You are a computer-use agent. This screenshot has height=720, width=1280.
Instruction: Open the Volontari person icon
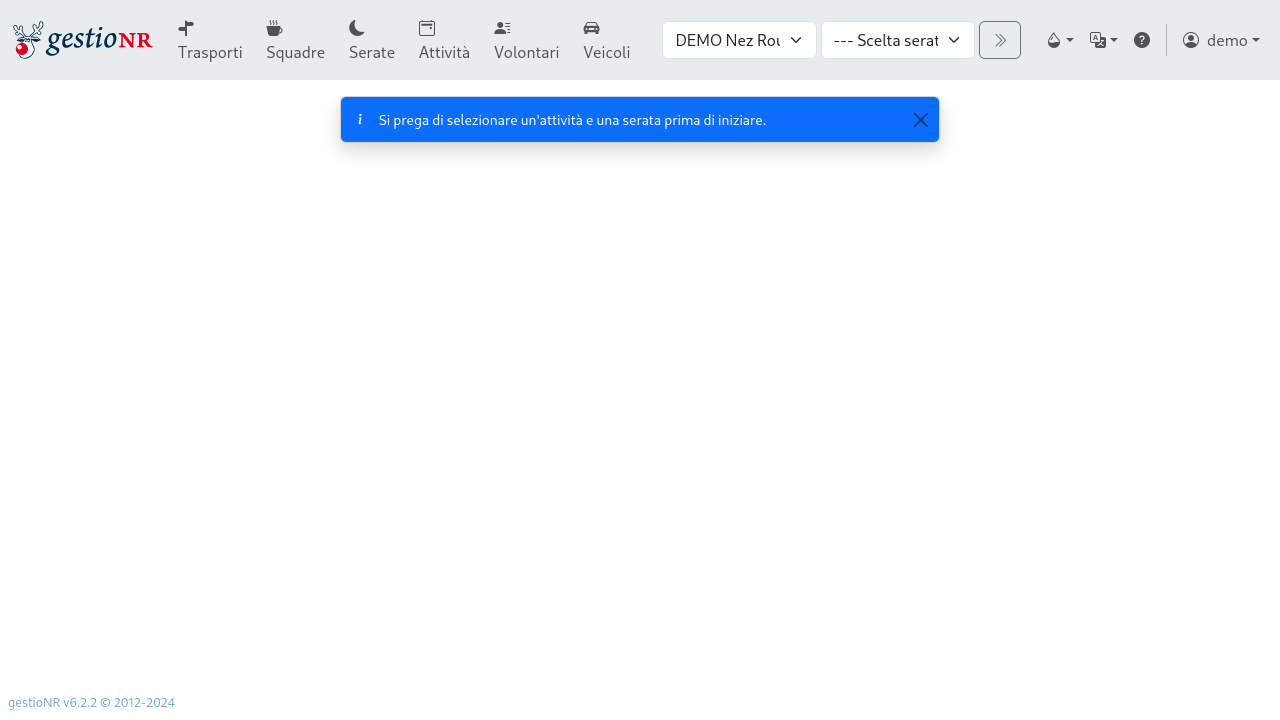(502, 28)
